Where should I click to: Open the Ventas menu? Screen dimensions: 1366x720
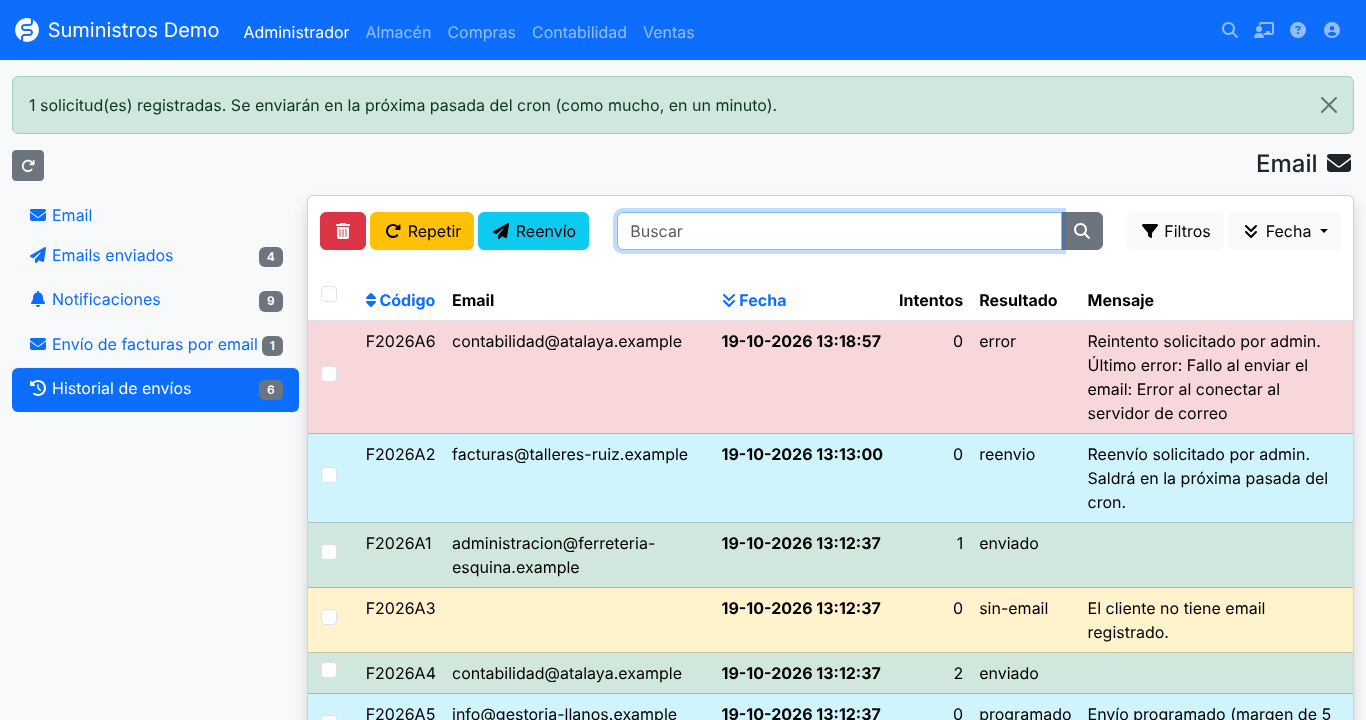[669, 32]
